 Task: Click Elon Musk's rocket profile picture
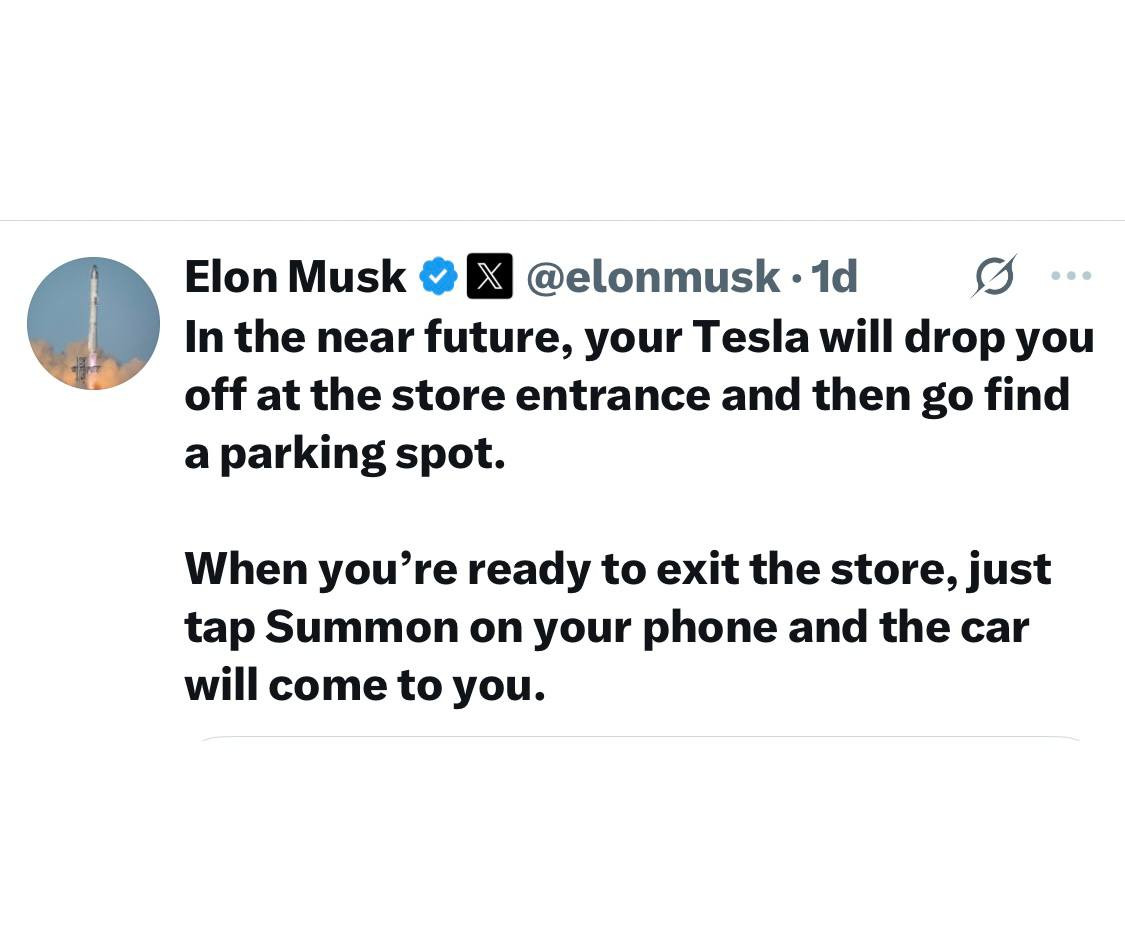click(x=93, y=323)
